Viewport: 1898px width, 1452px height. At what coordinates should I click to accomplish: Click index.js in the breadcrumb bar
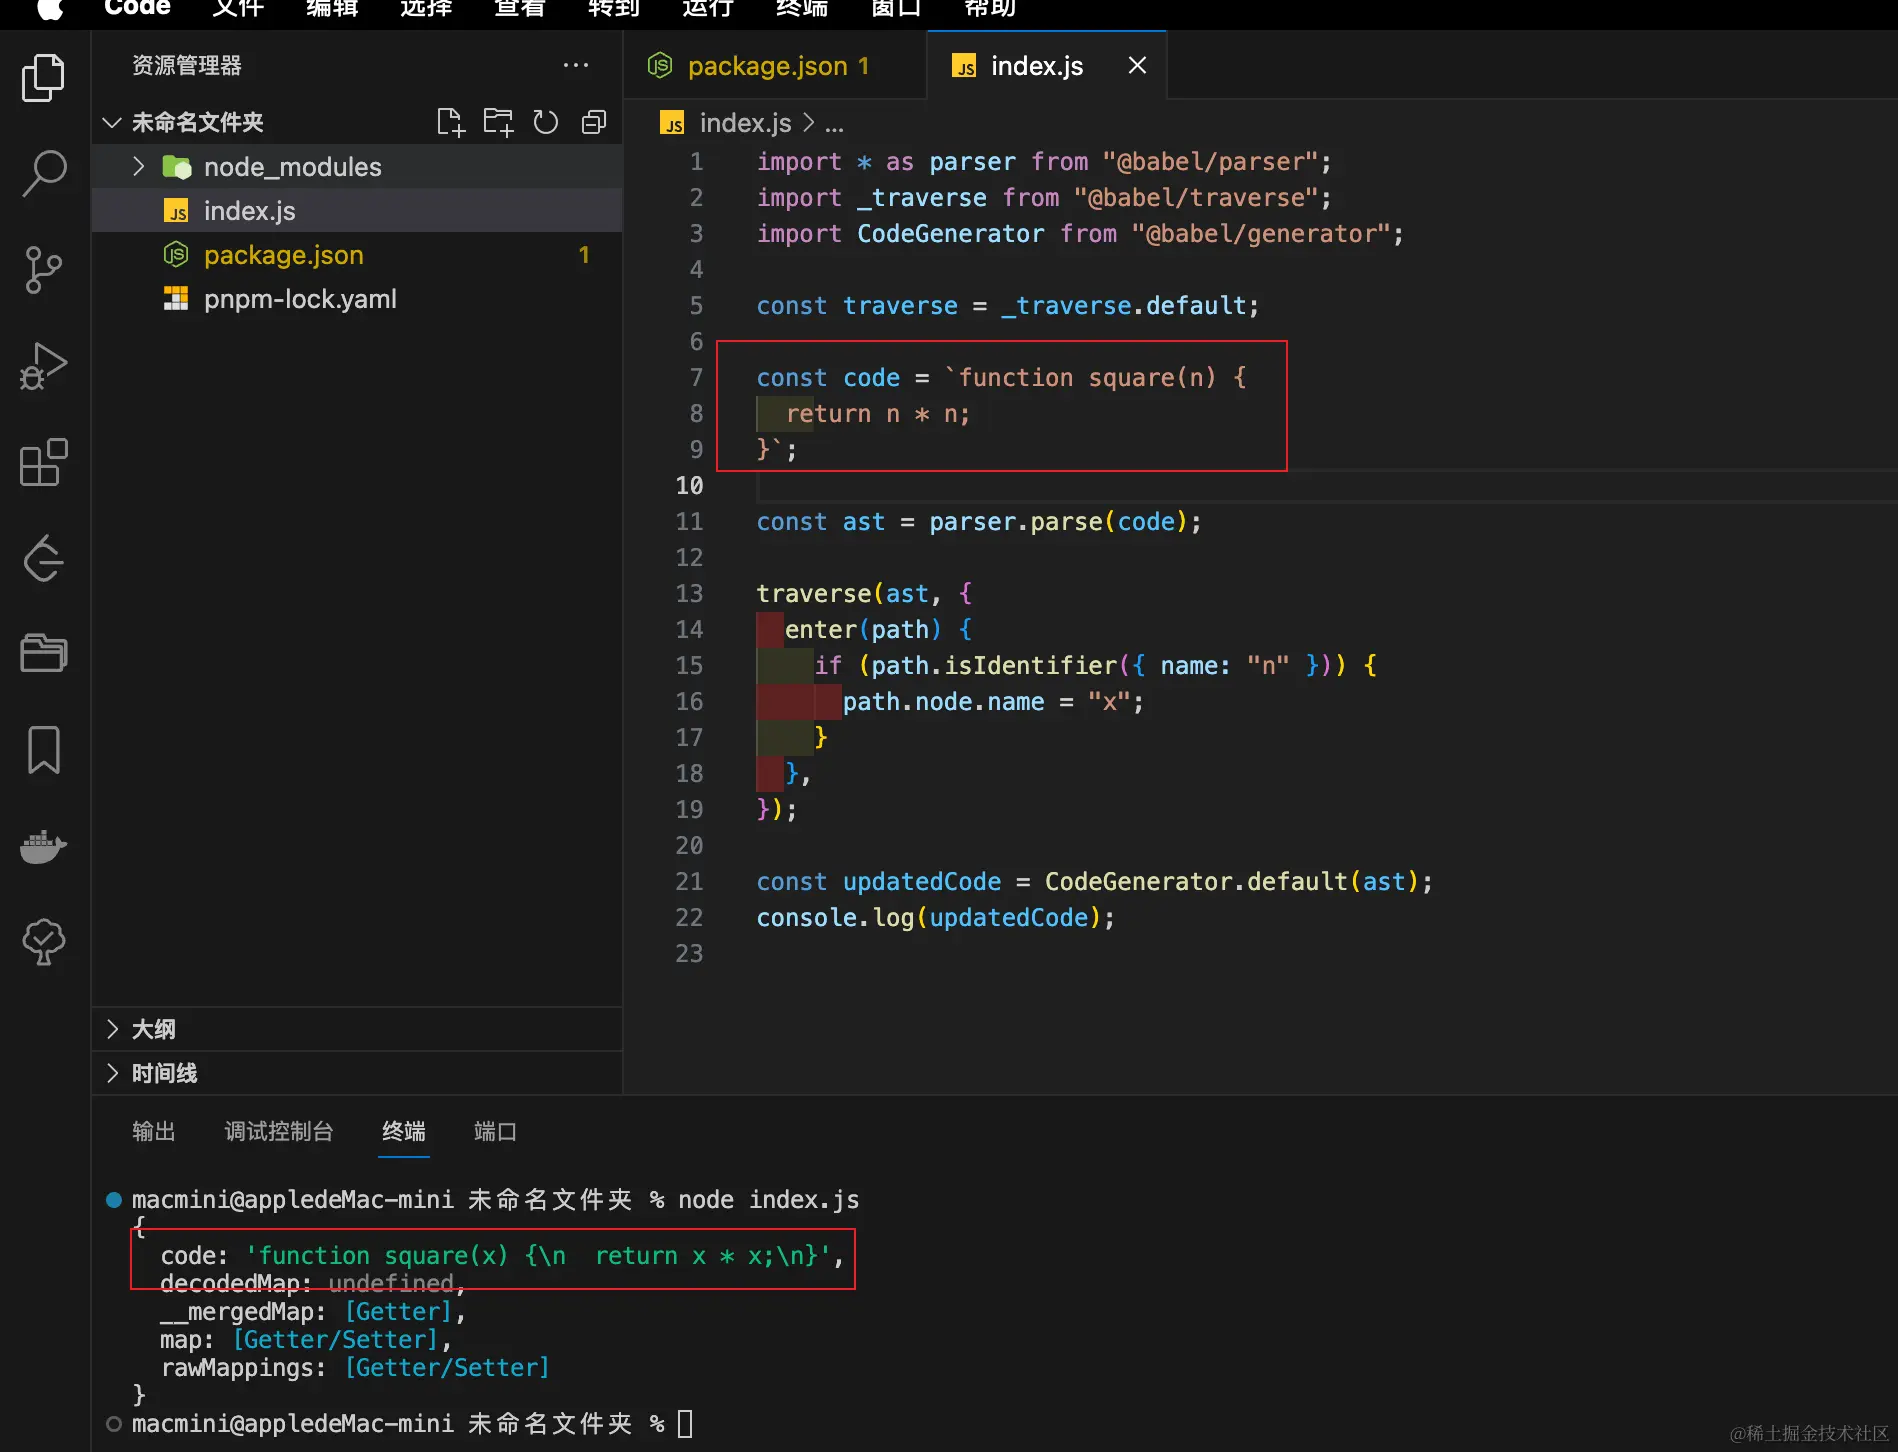(x=745, y=123)
